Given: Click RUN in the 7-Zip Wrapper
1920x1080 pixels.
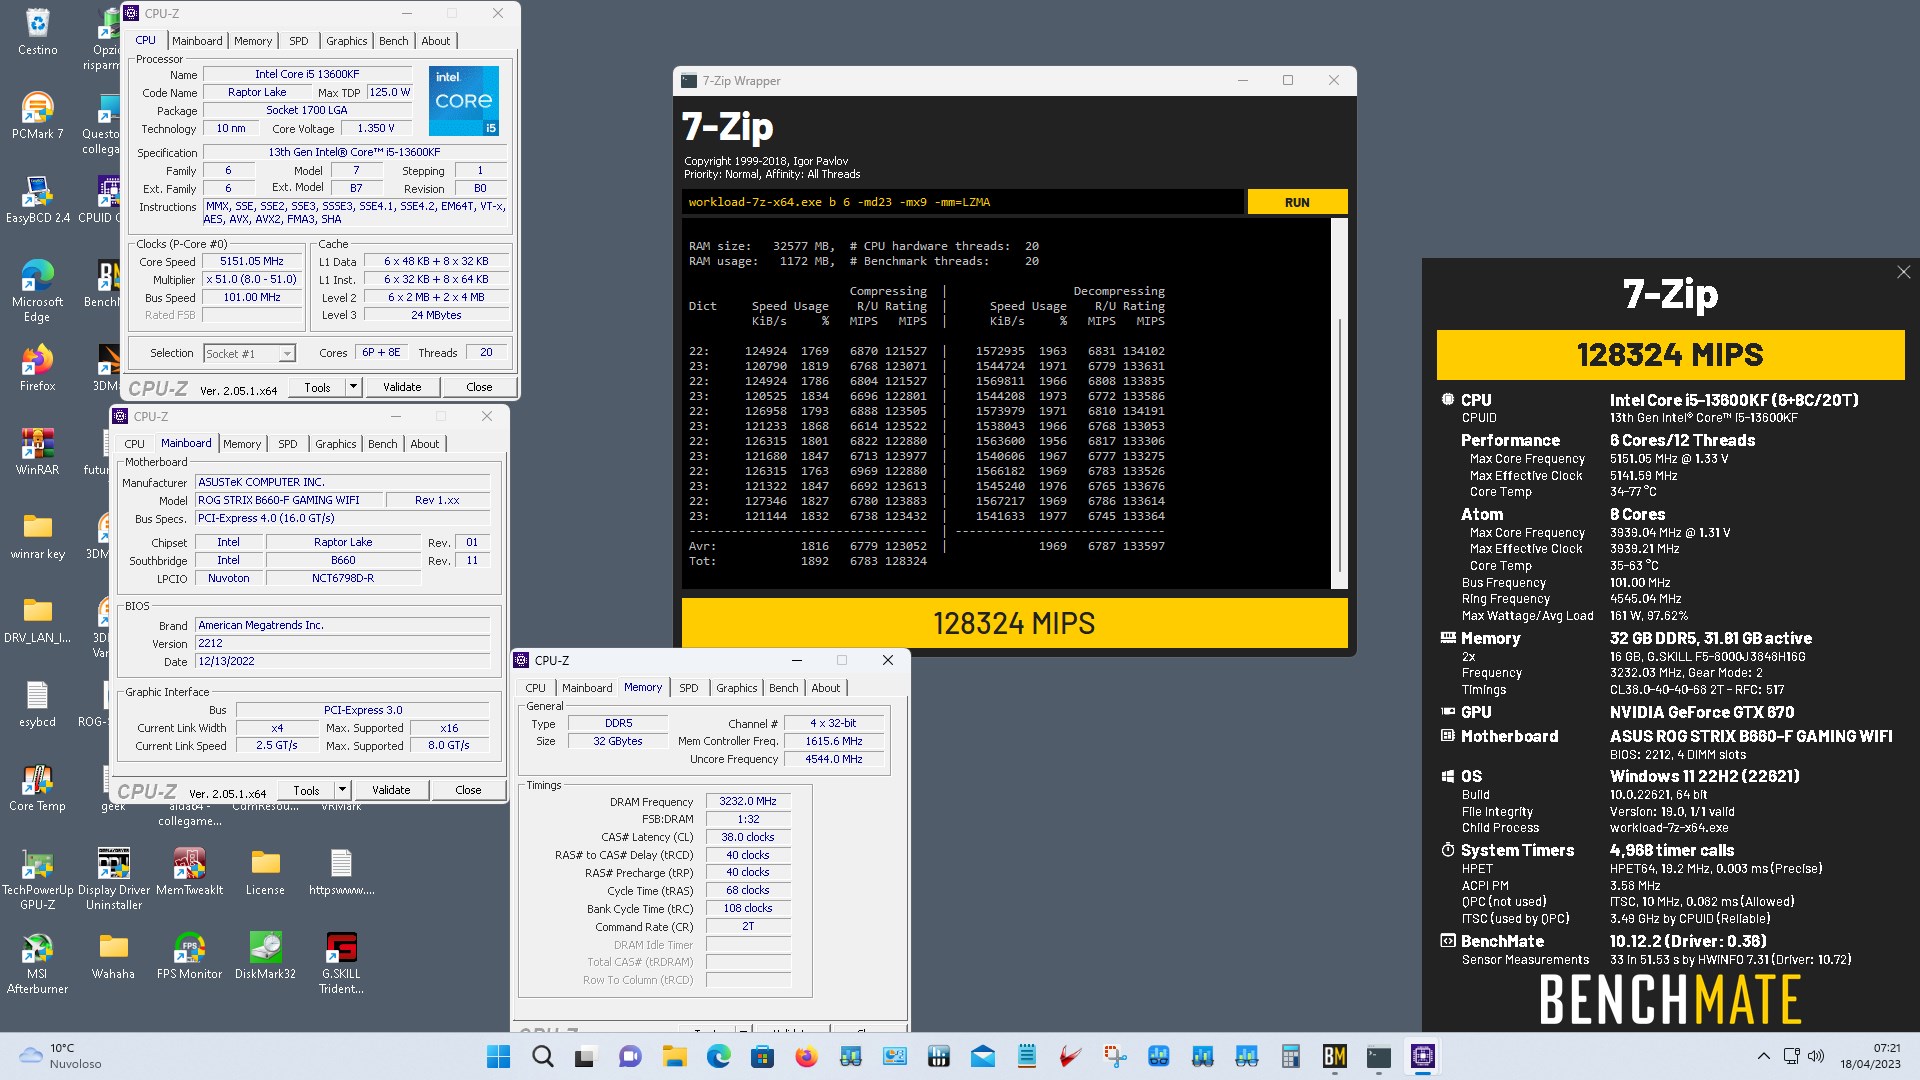Looking at the screenshot, I should (x=1297, y=202).
